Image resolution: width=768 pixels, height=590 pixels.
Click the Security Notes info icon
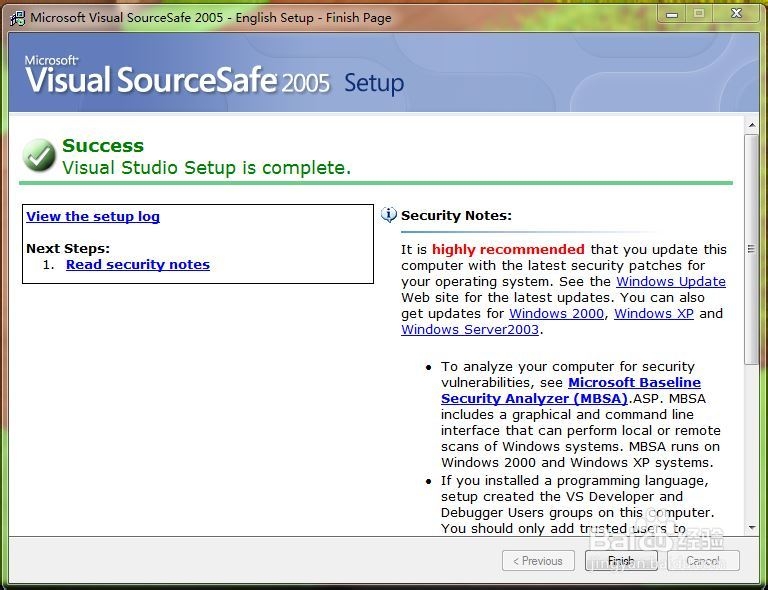point(389,214)
